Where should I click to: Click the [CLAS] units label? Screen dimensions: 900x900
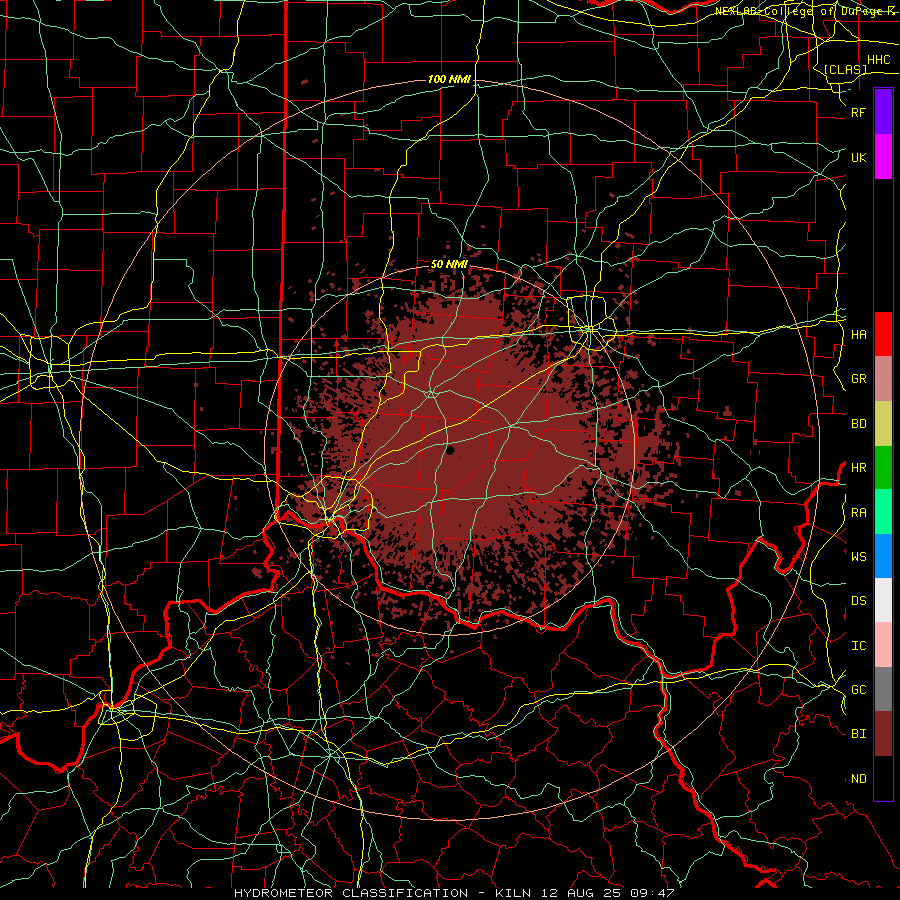pos(845,69)
